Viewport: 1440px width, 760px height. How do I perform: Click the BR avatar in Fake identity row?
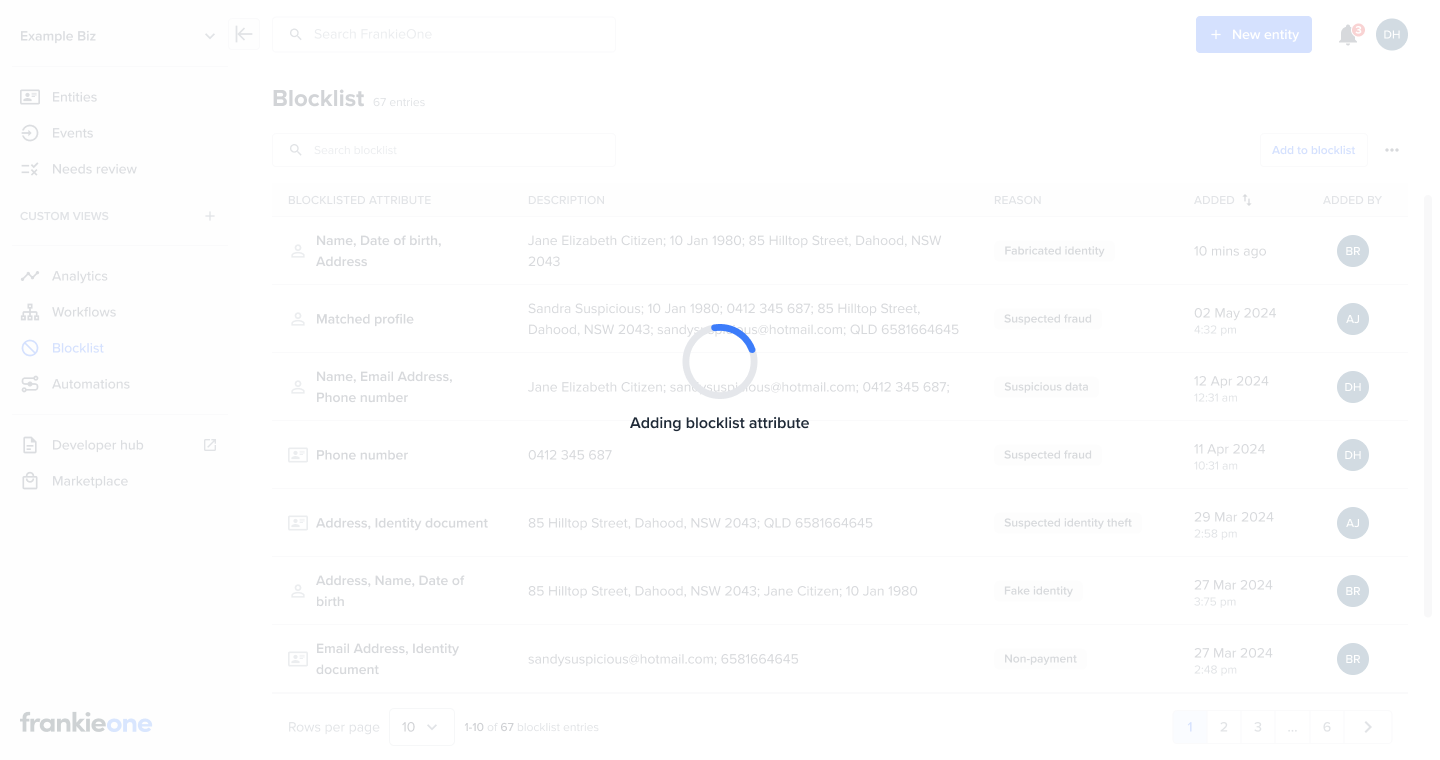tap(1353, 591)
